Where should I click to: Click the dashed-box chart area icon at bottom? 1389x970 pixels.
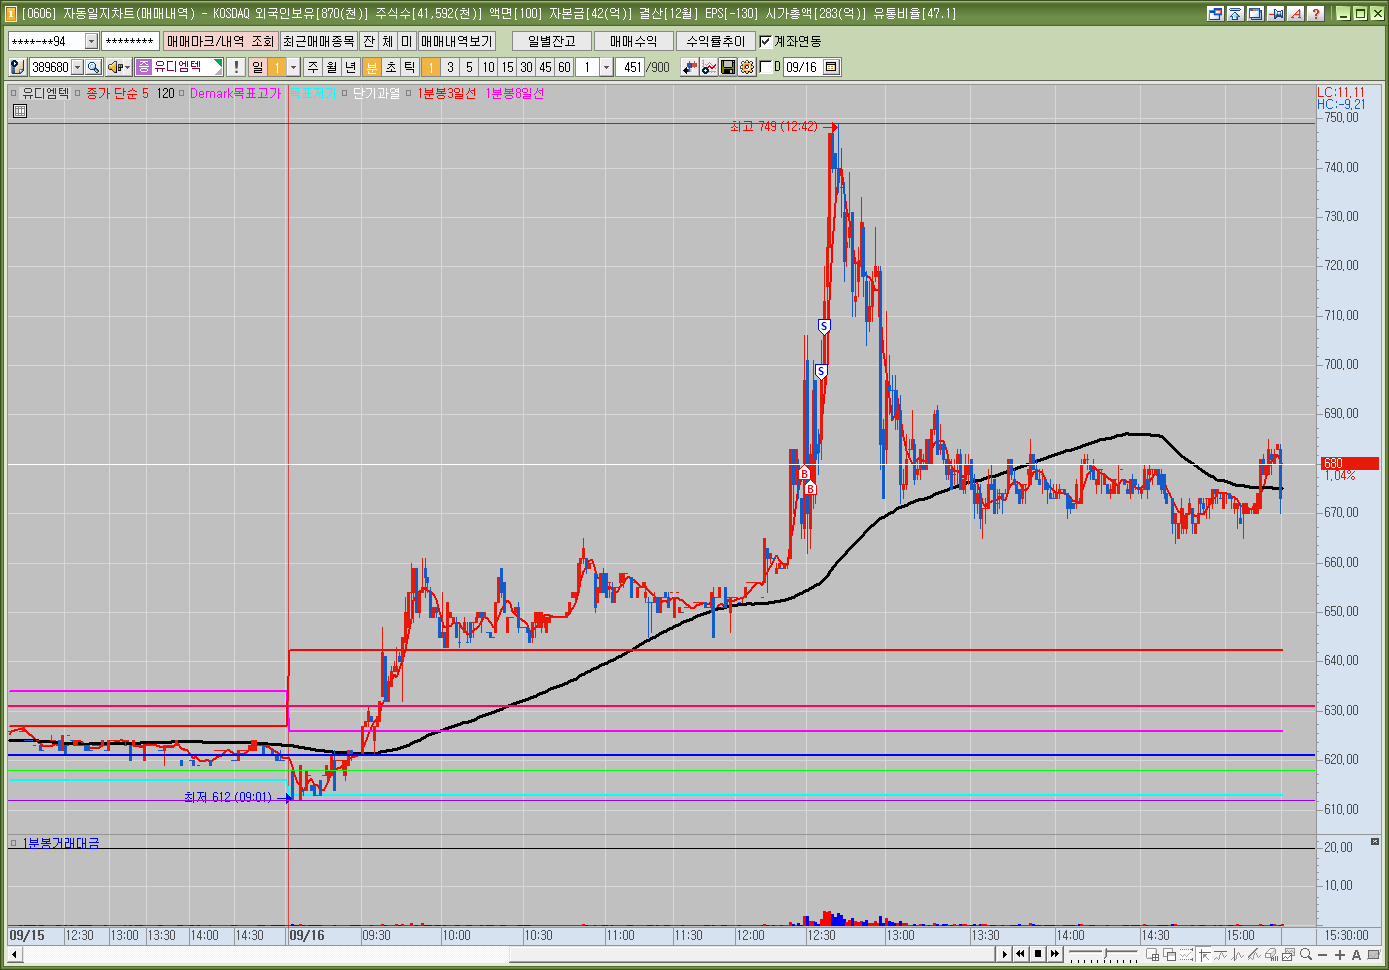tap(1185, 955)
